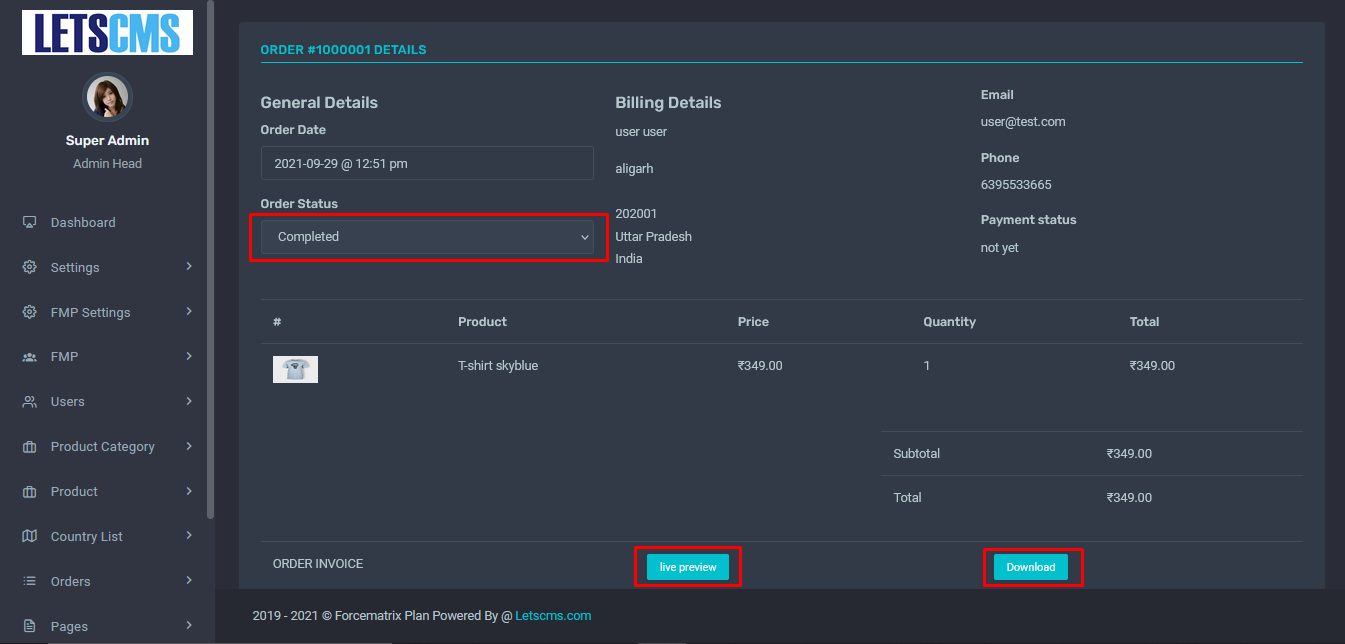Click the Users people icon

pyautogui.click(x=30, y=401)
